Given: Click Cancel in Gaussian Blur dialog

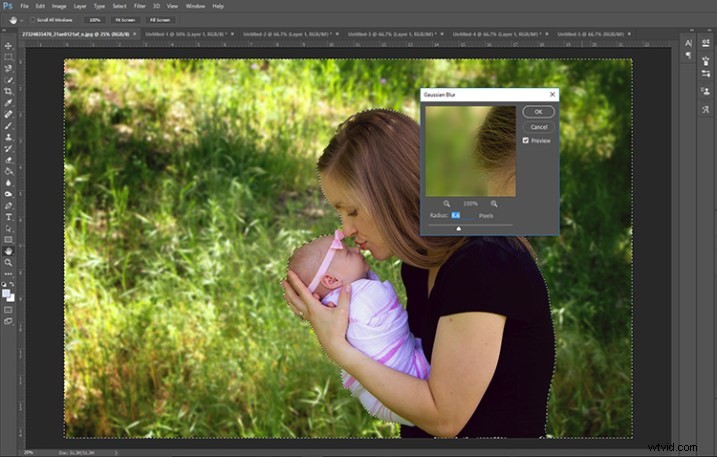Looking at the screenshot, I should [538, 127].
